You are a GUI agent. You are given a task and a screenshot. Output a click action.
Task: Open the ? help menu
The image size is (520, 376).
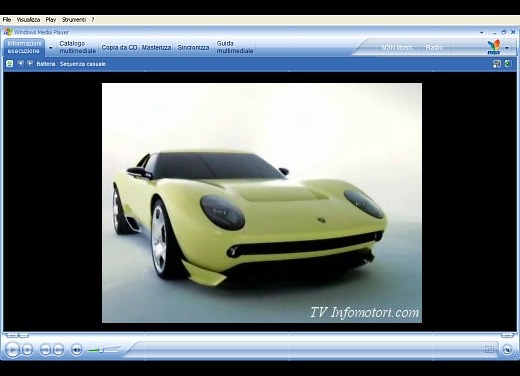[93, 20]
